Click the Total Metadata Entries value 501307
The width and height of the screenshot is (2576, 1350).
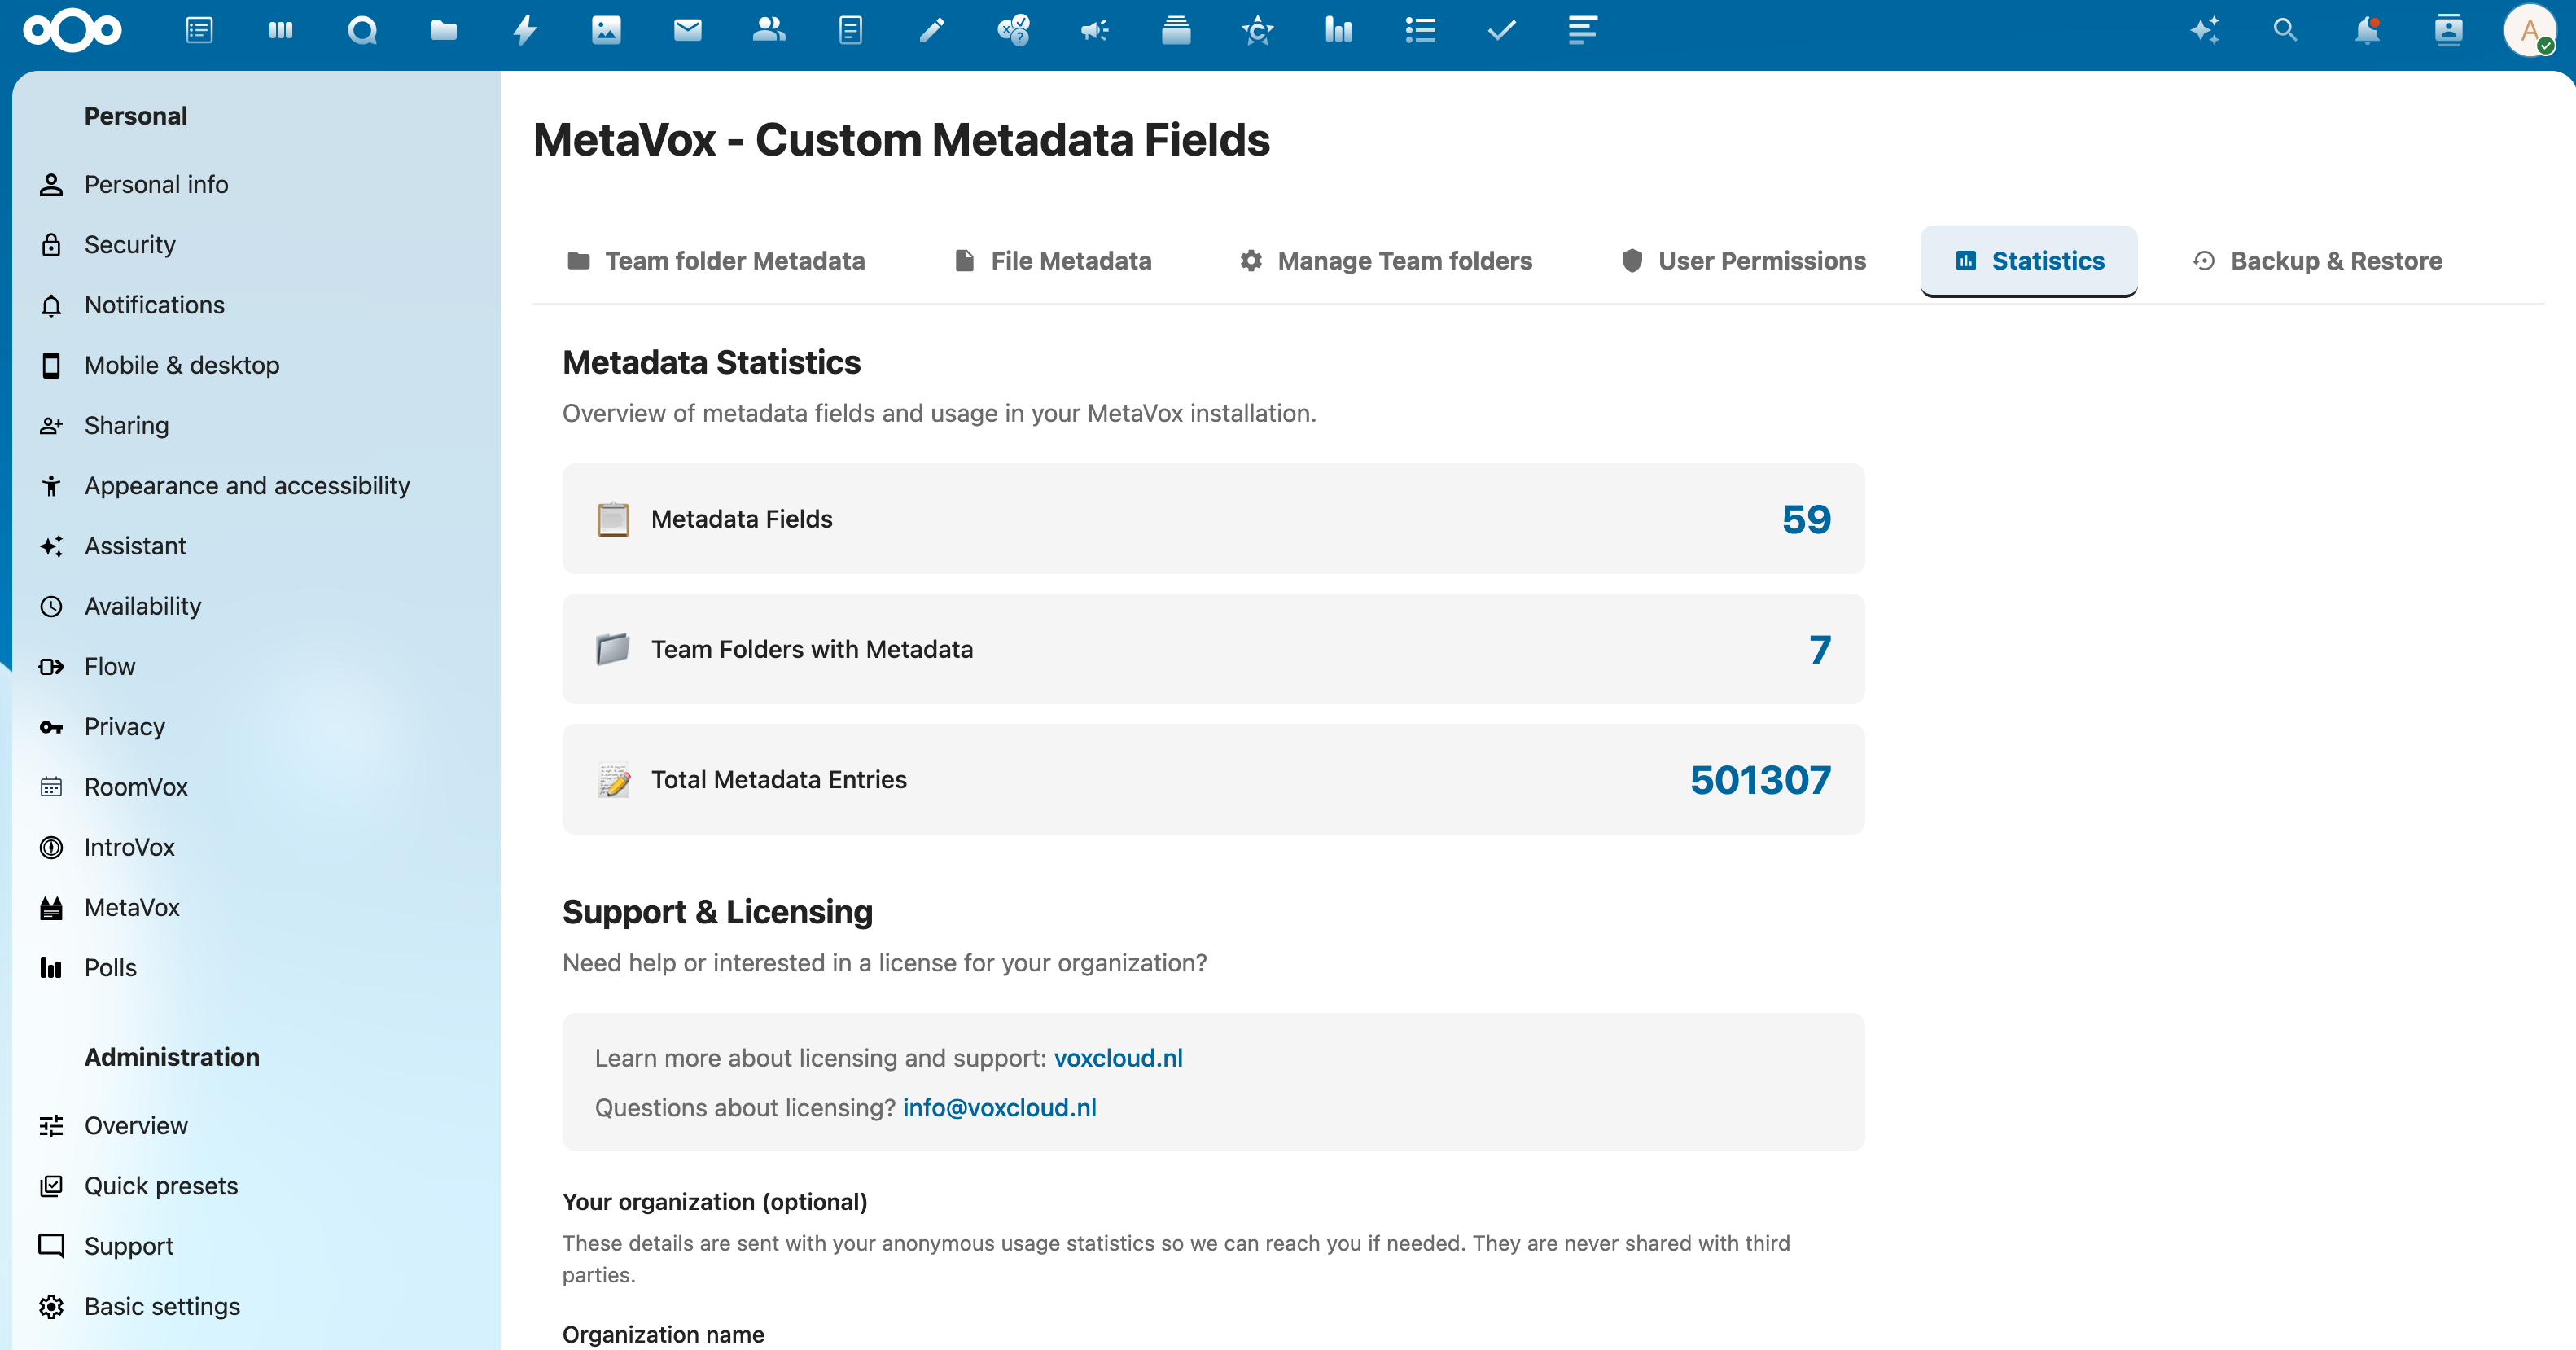point(1760,780)
